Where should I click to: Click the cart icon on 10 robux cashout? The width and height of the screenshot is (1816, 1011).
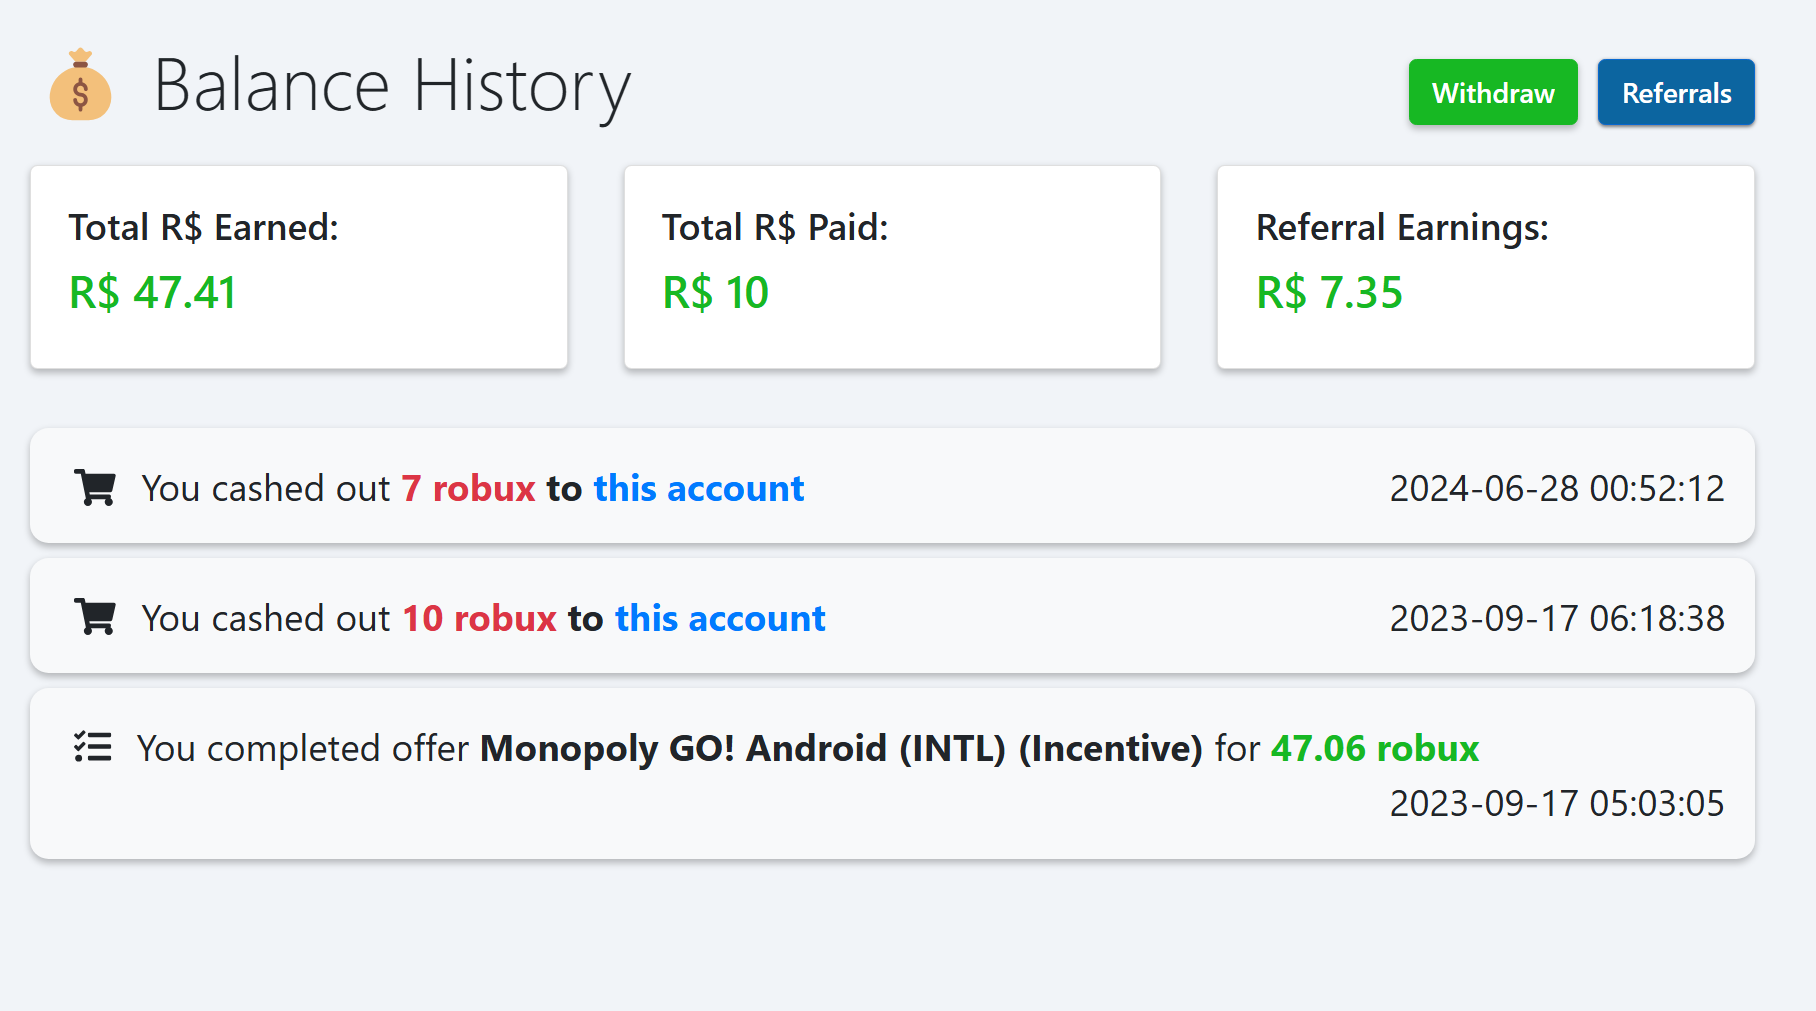(x=95, y=618)
